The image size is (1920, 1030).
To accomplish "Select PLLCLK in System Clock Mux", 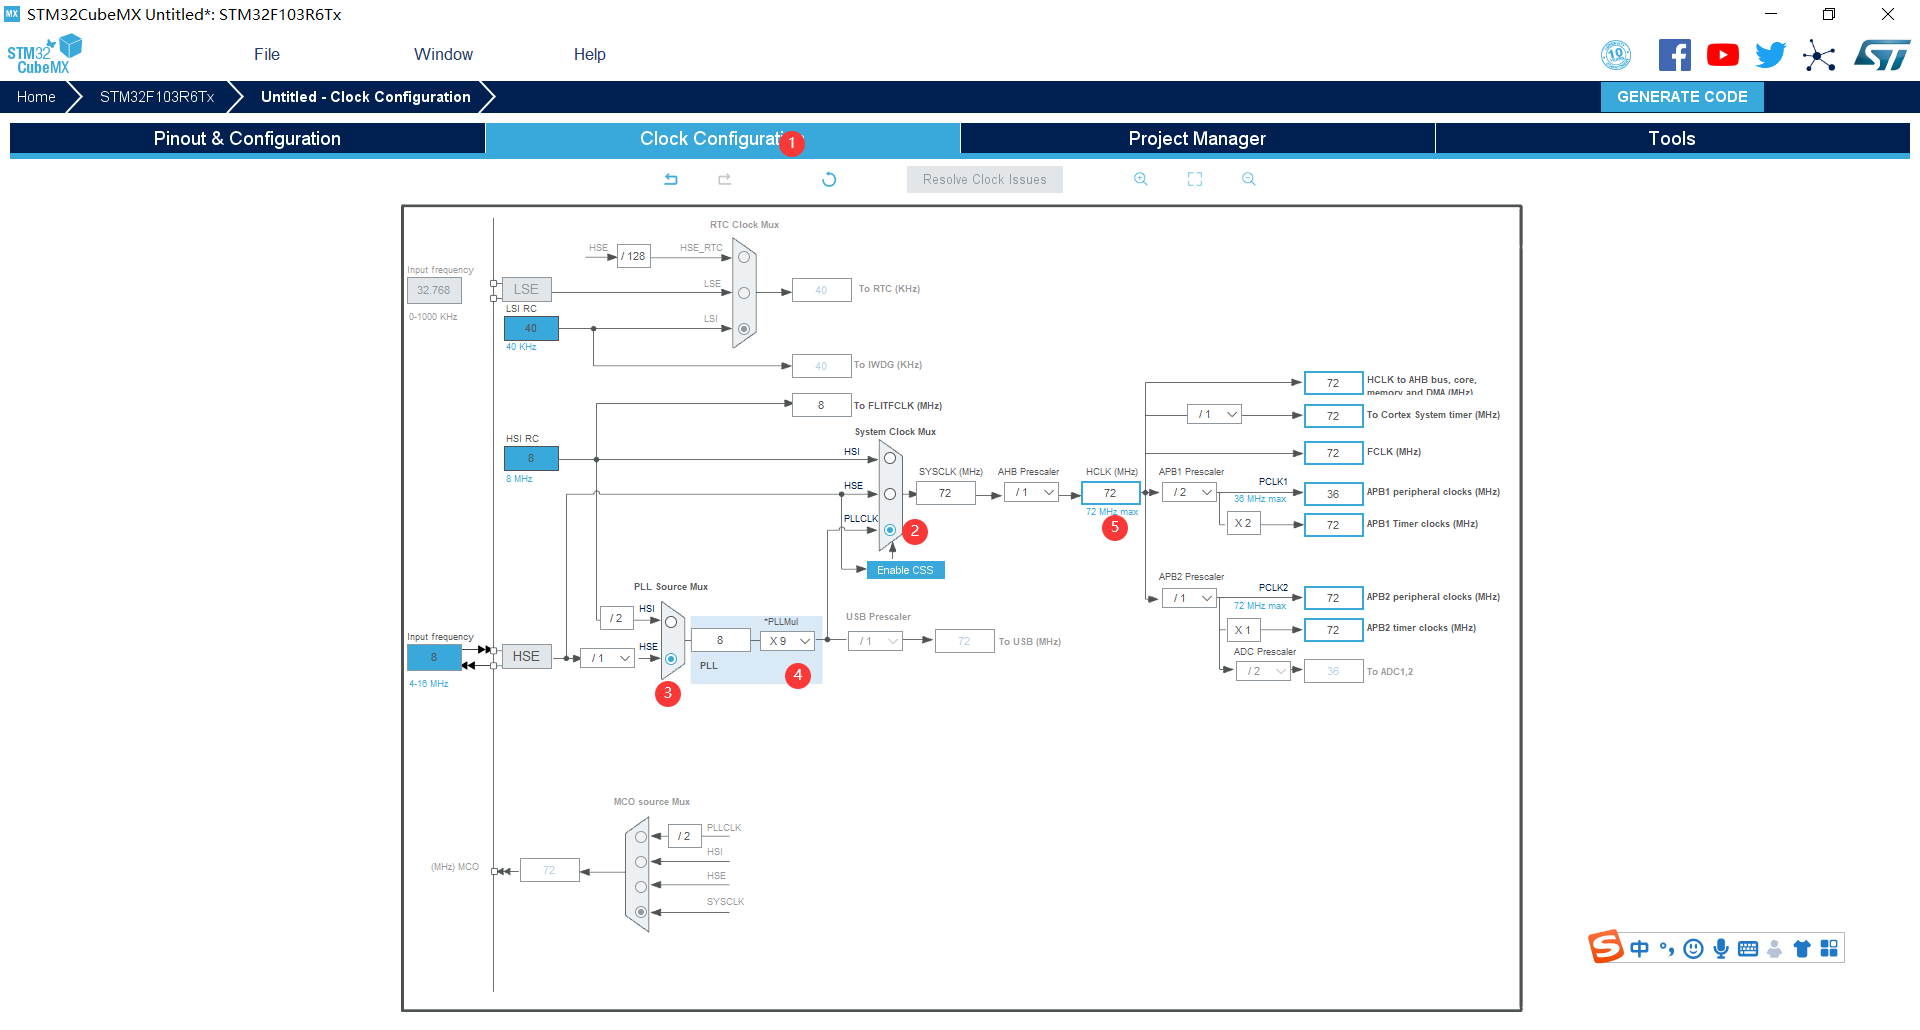I will click(x=890, y=530).
